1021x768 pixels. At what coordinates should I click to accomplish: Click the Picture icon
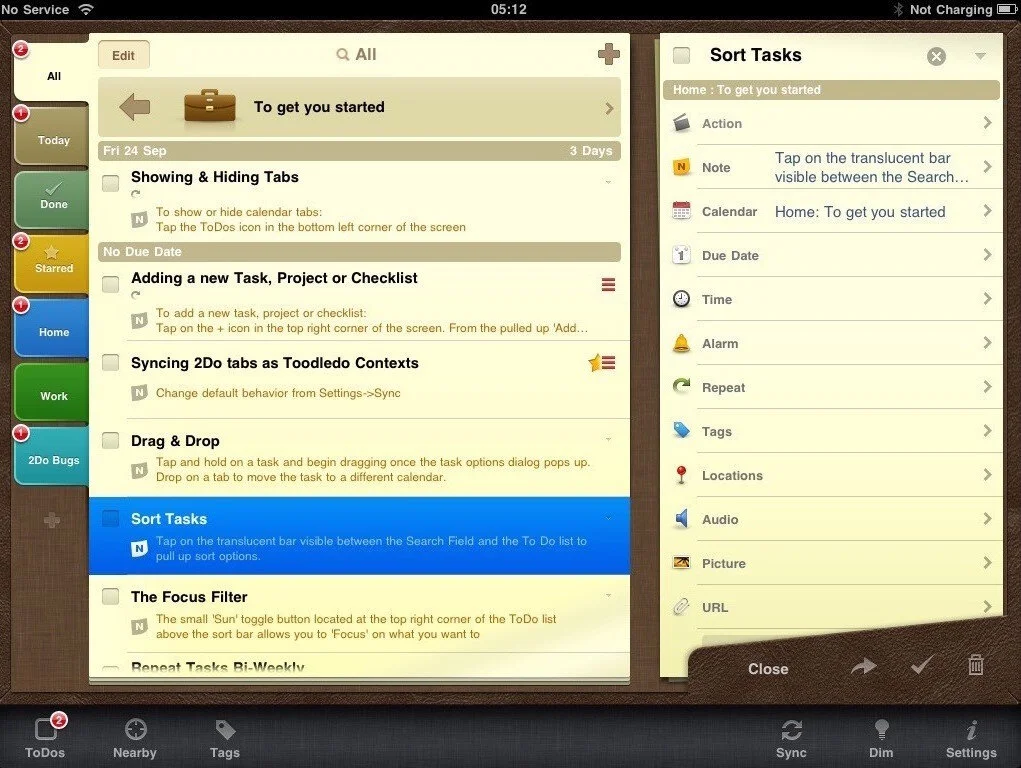click(x=681, y=562)
